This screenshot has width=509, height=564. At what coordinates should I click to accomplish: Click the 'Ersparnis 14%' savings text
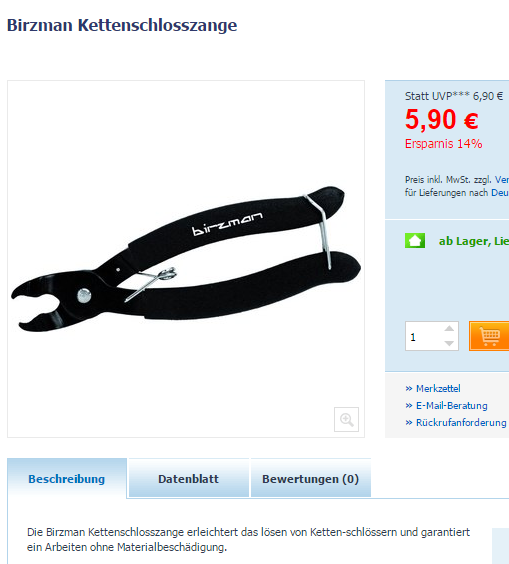444,144
